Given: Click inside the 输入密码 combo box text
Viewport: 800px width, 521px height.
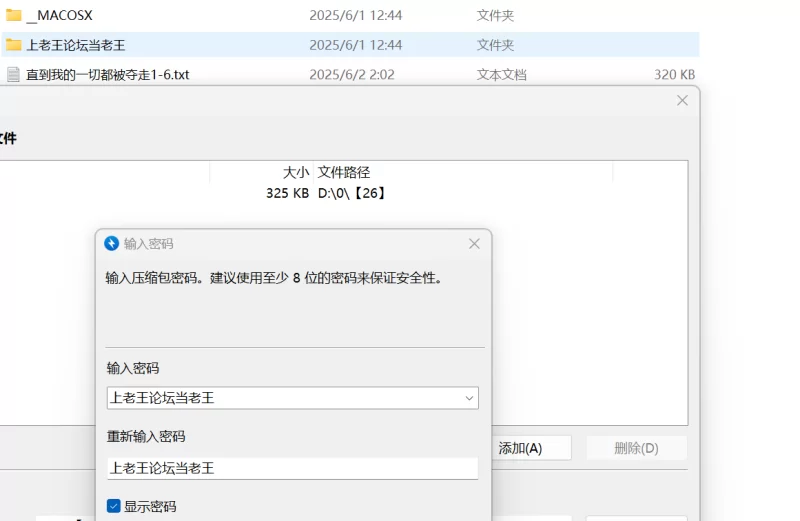Looking at the screenshot, I should [x=280, y=398].
